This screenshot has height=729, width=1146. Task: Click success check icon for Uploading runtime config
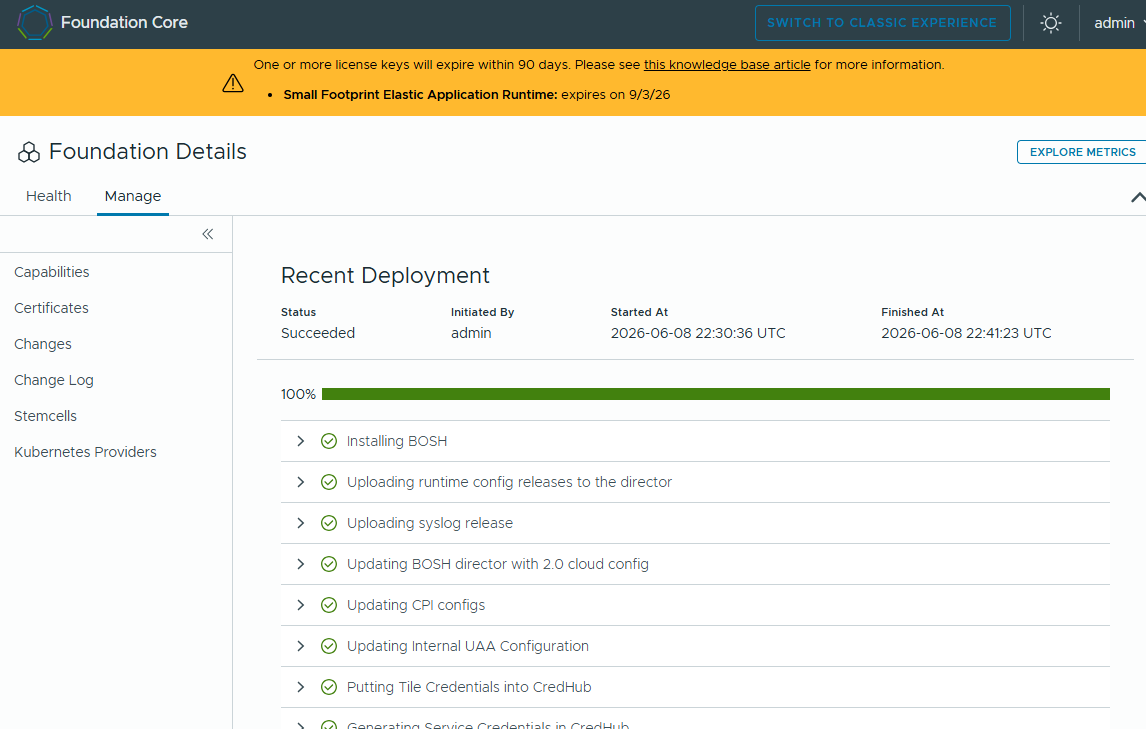(329, 482)
